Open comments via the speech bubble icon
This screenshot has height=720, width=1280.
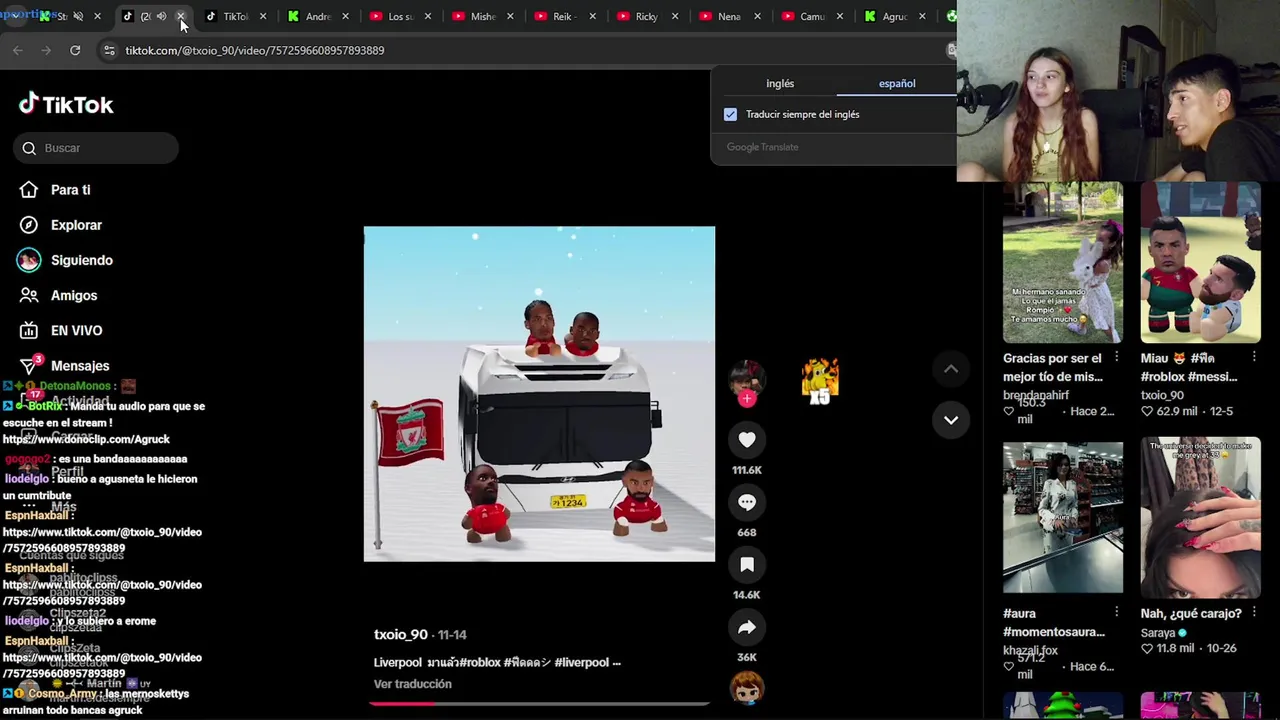(x=747, y=502)
